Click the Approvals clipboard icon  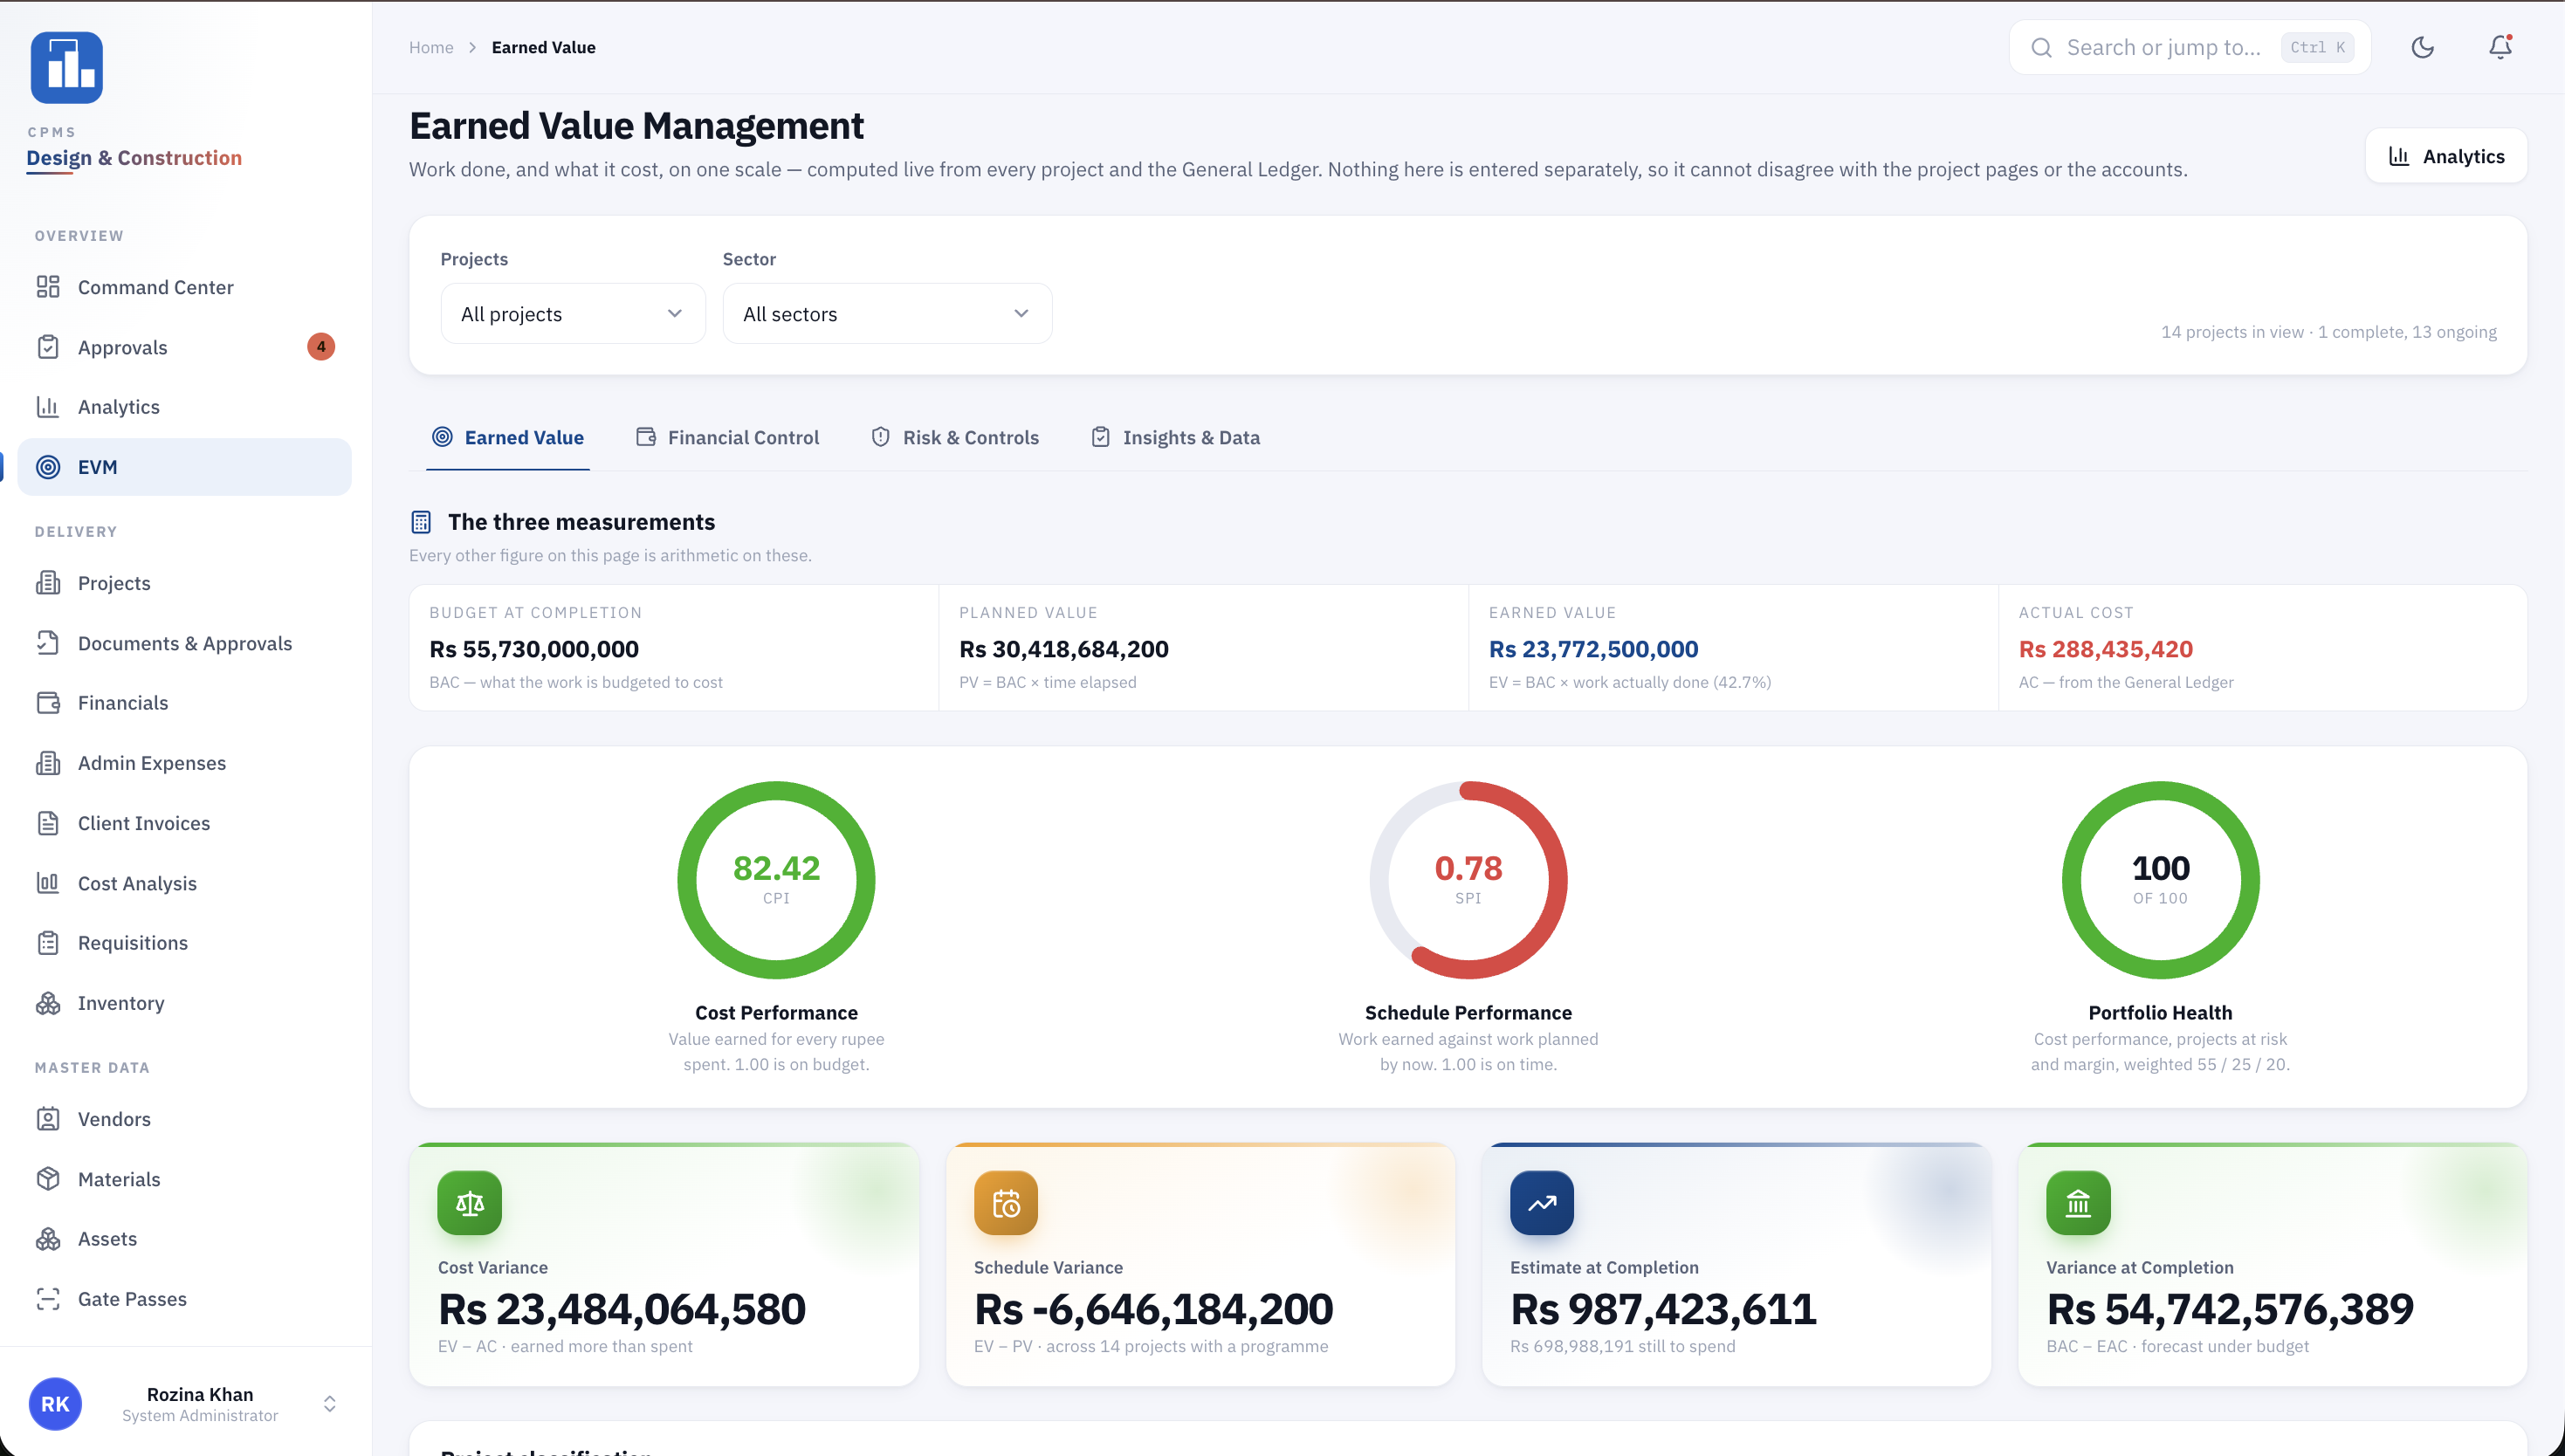48,347
